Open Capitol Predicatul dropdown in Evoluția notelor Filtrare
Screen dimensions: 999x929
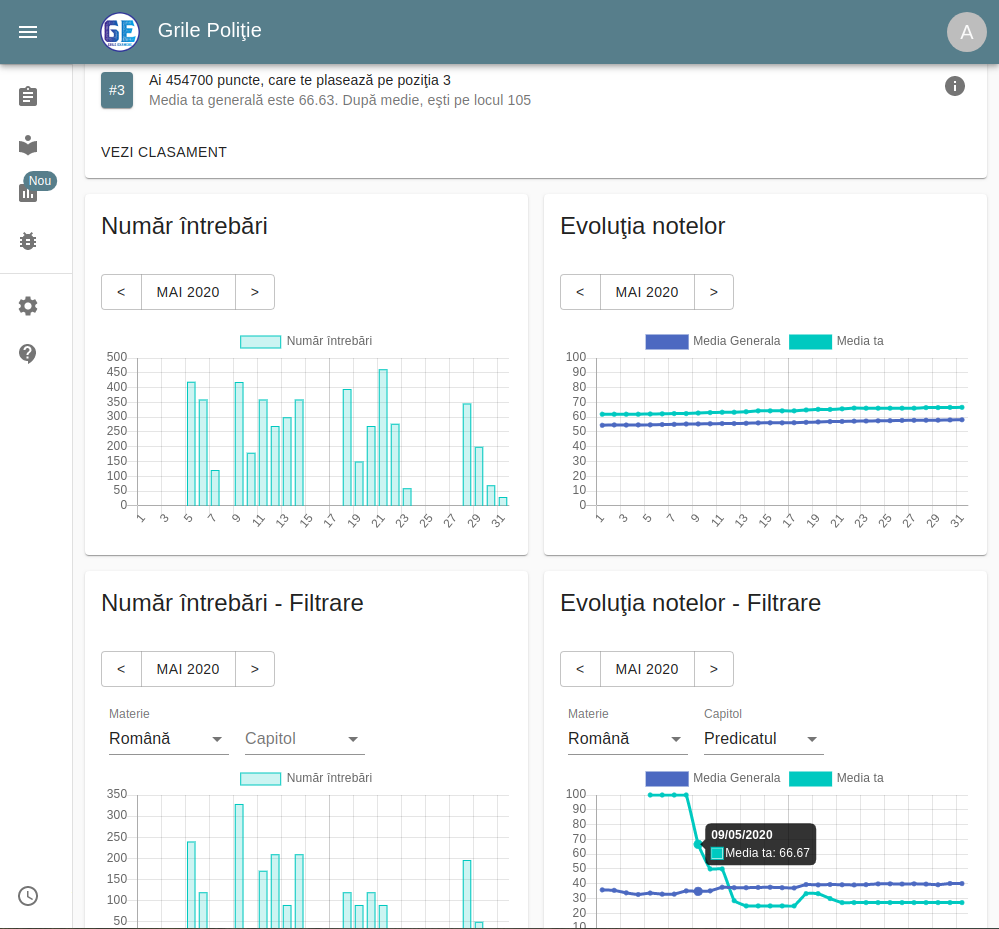[763, 739]
